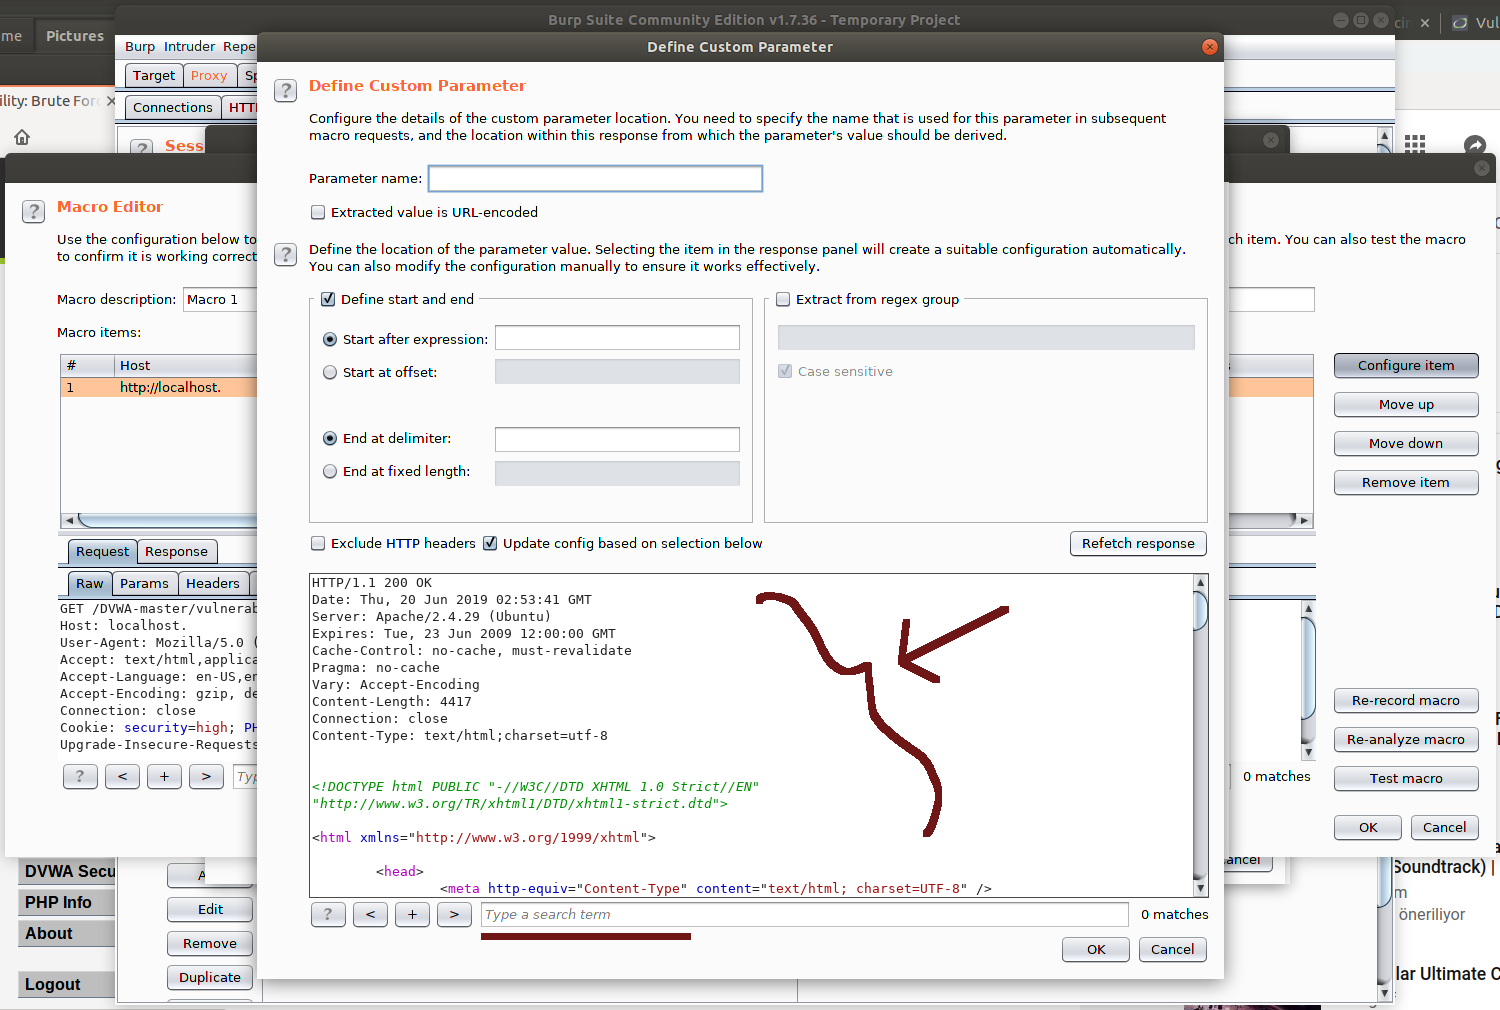
Task: Select Raw view tab
Action: coord(89,583)
